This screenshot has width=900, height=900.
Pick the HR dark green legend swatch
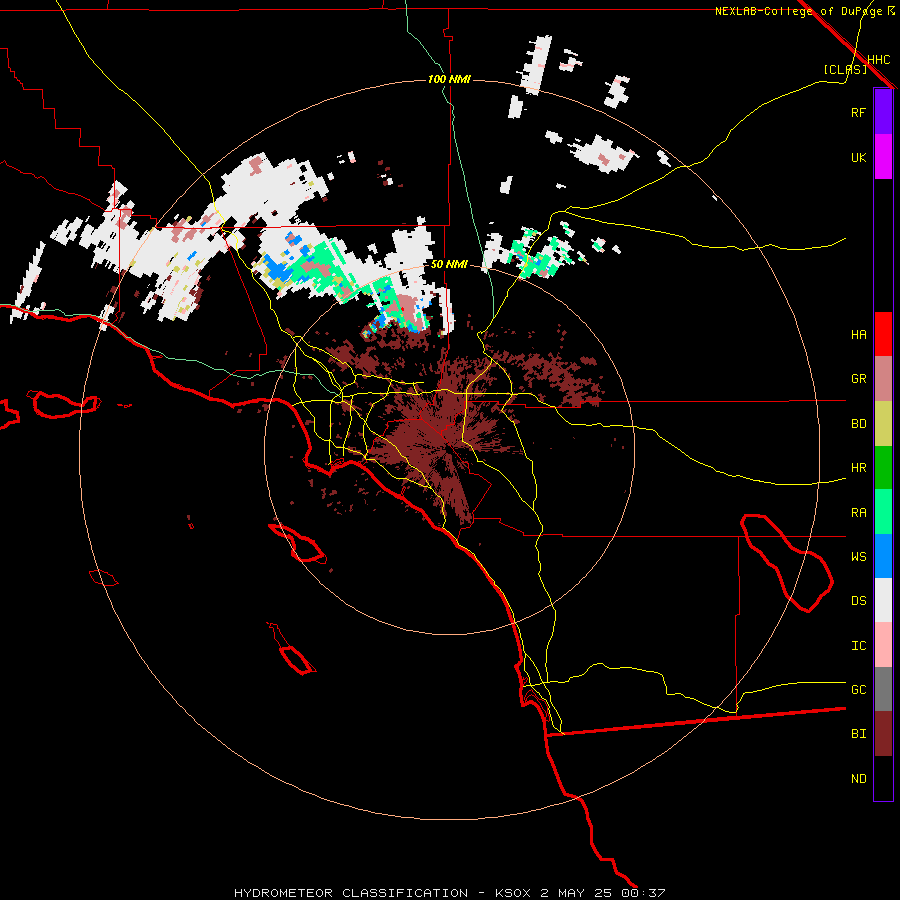coord(883,467)
